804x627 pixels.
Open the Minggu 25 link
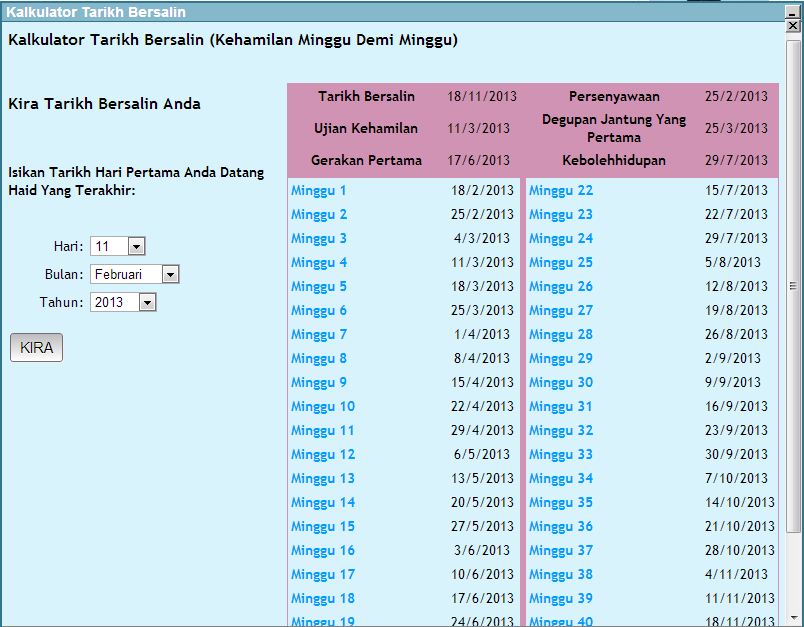tap(561, 262)
